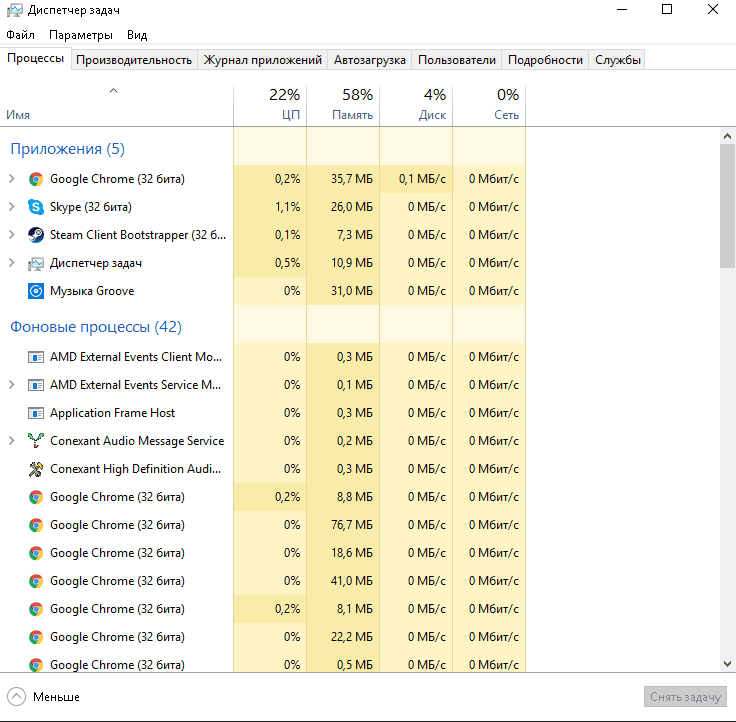Go to the Подробности tab
736x722 pixels.
[x=545, y=60]
